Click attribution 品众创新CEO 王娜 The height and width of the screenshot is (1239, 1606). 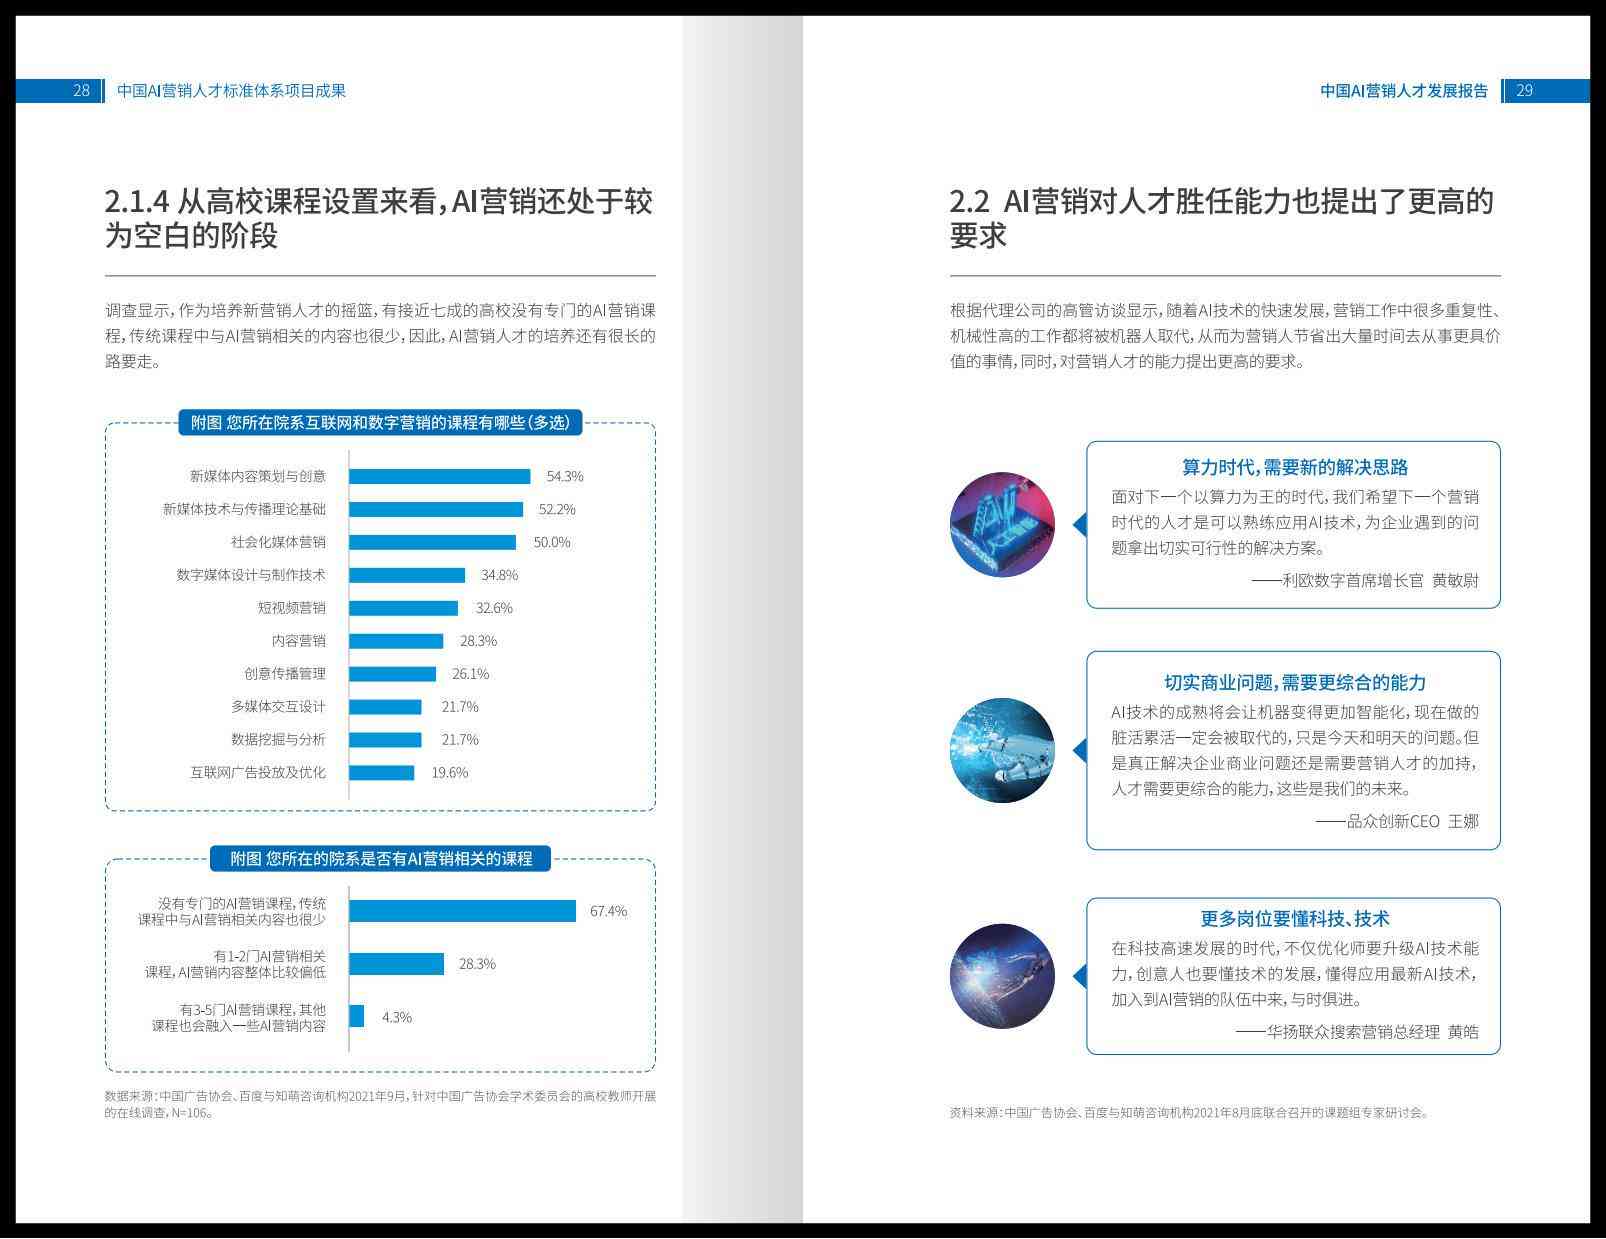point(1397,821)
